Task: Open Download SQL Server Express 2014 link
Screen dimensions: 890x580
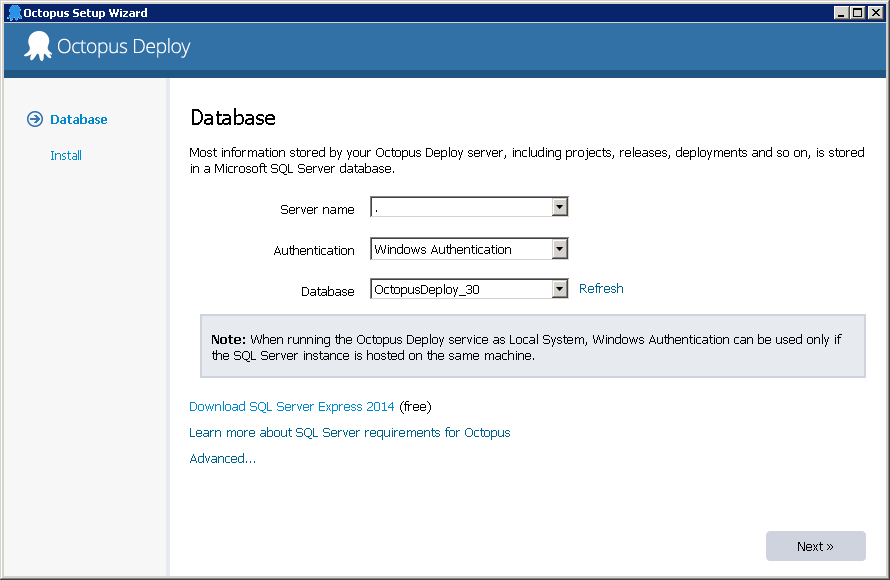Action: (x=292, y=407)
